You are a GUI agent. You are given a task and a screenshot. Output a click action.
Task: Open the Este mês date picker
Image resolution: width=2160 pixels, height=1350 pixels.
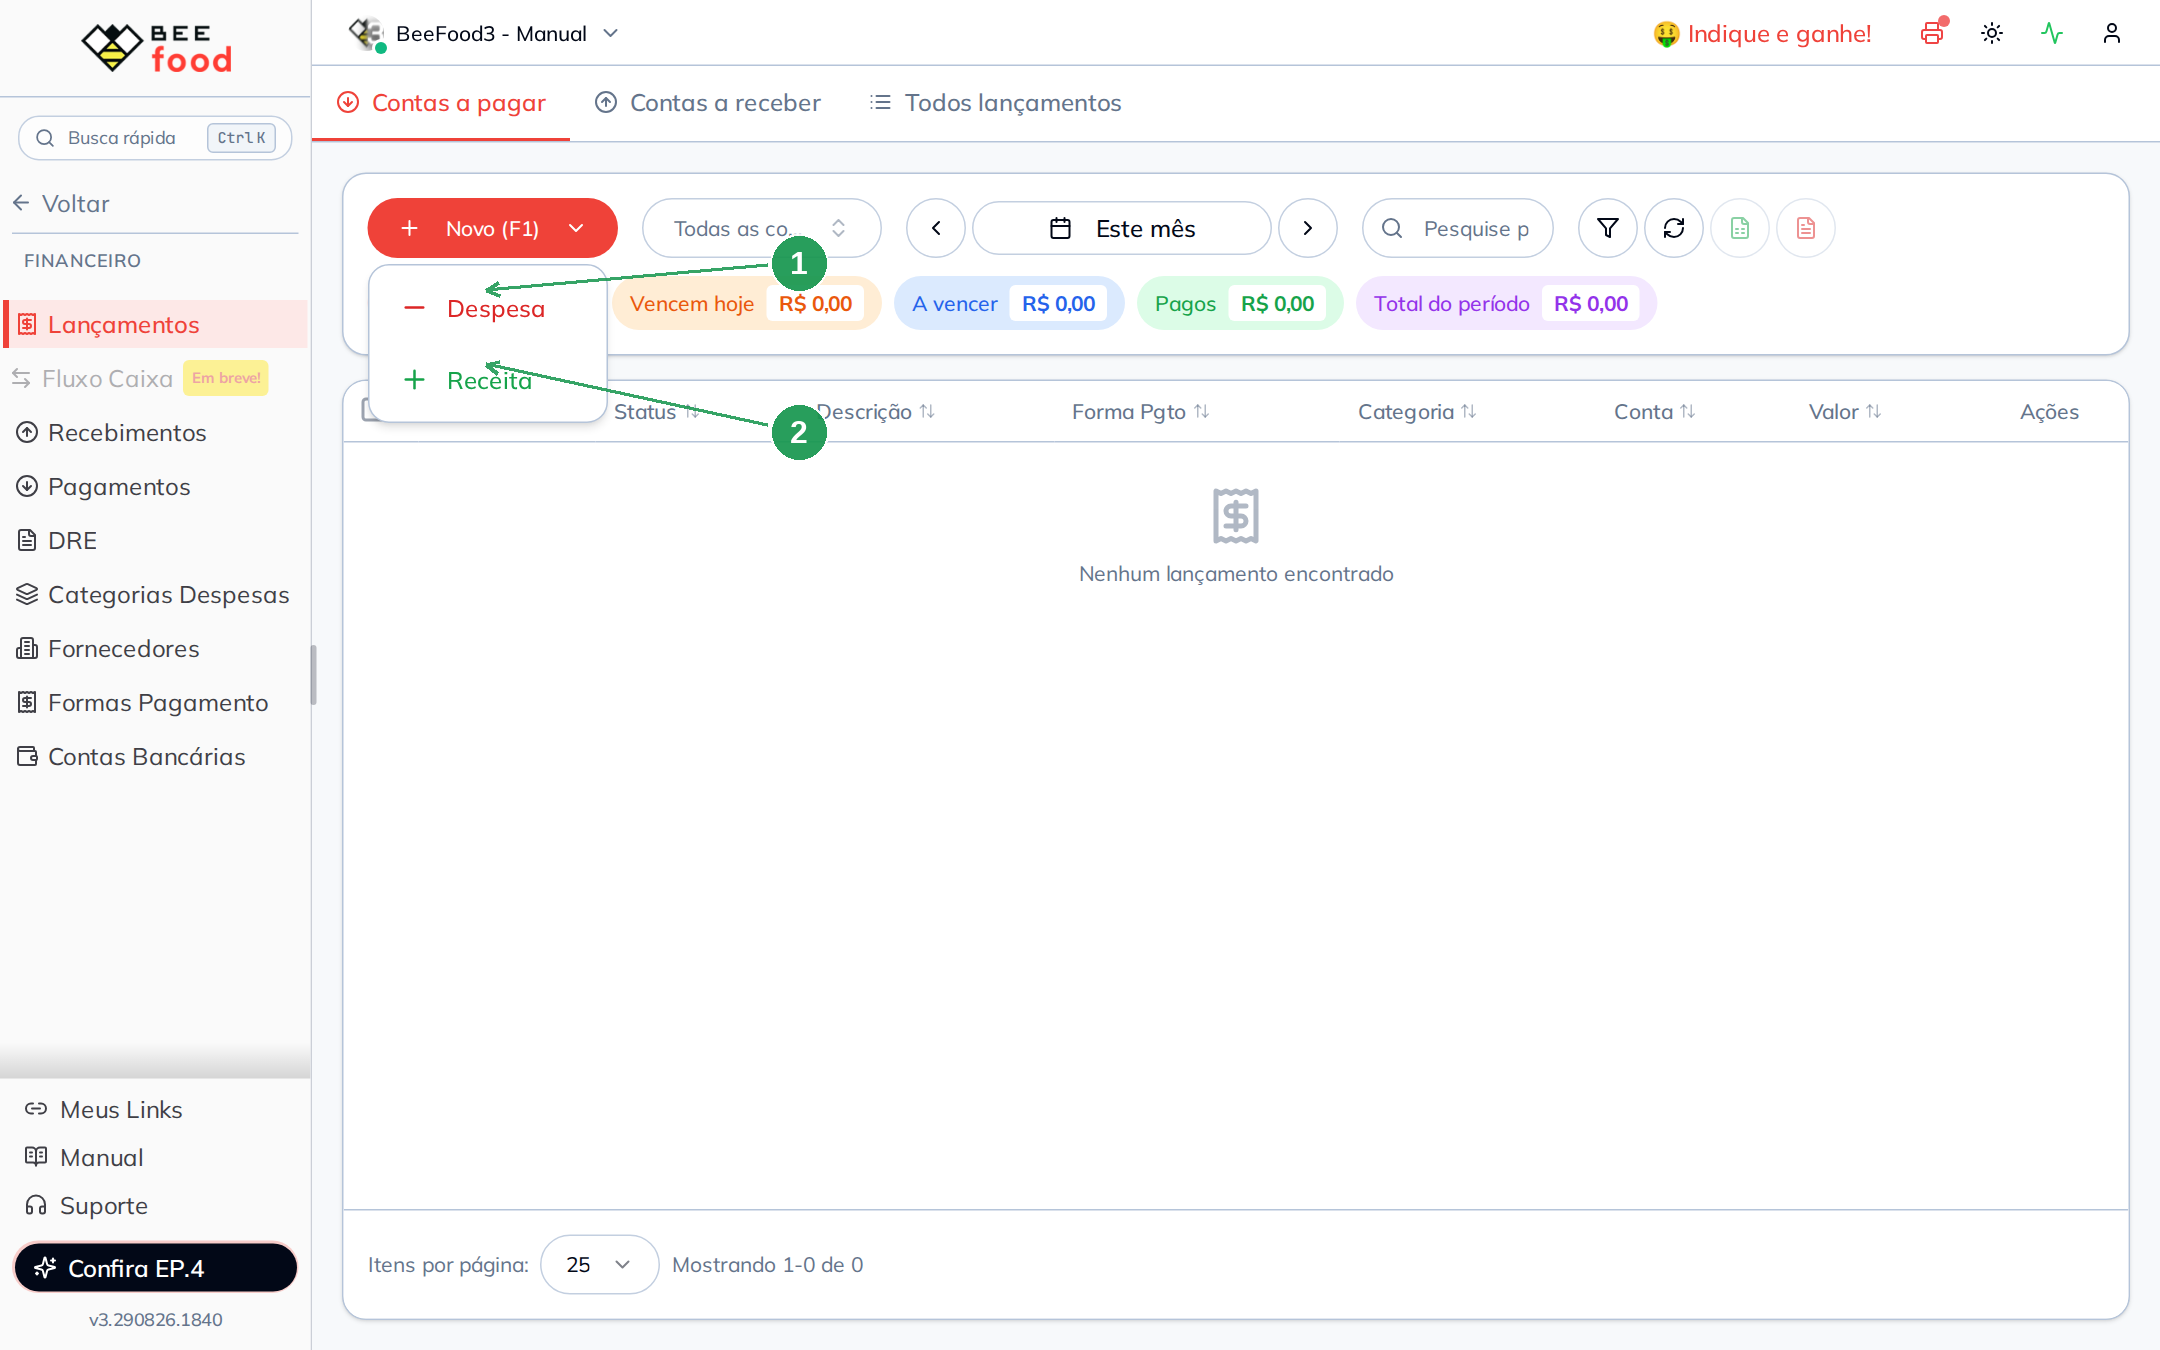[x=1122, y=228]
